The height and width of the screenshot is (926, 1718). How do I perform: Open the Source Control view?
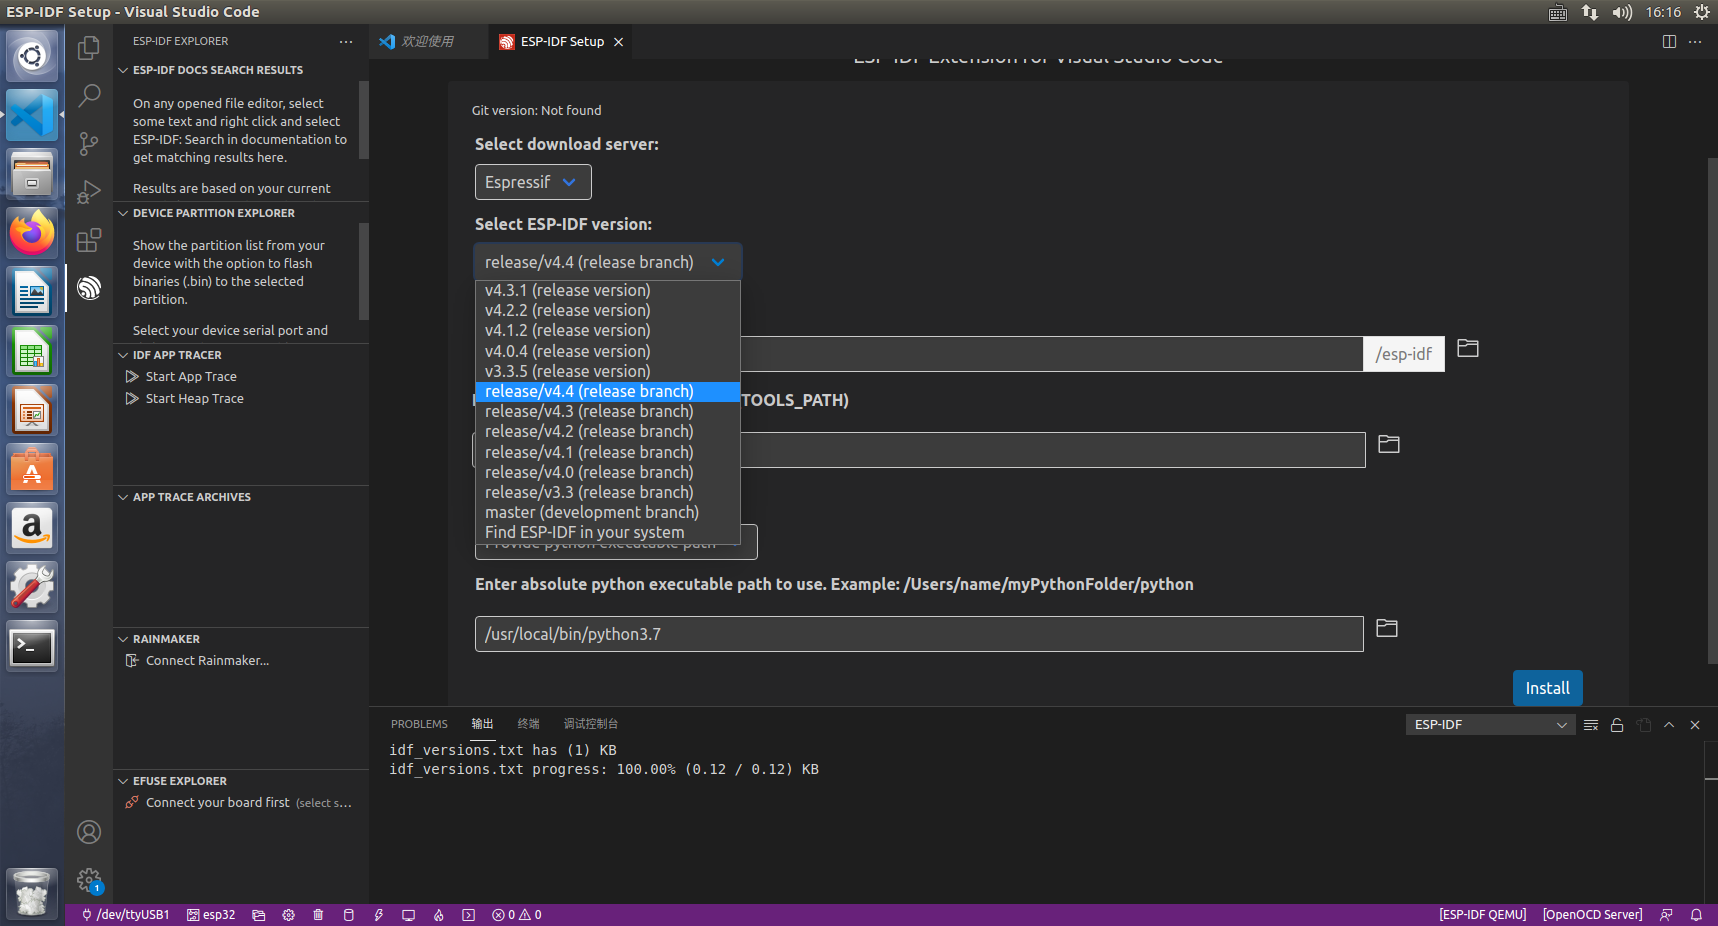[x=89, y=143]
